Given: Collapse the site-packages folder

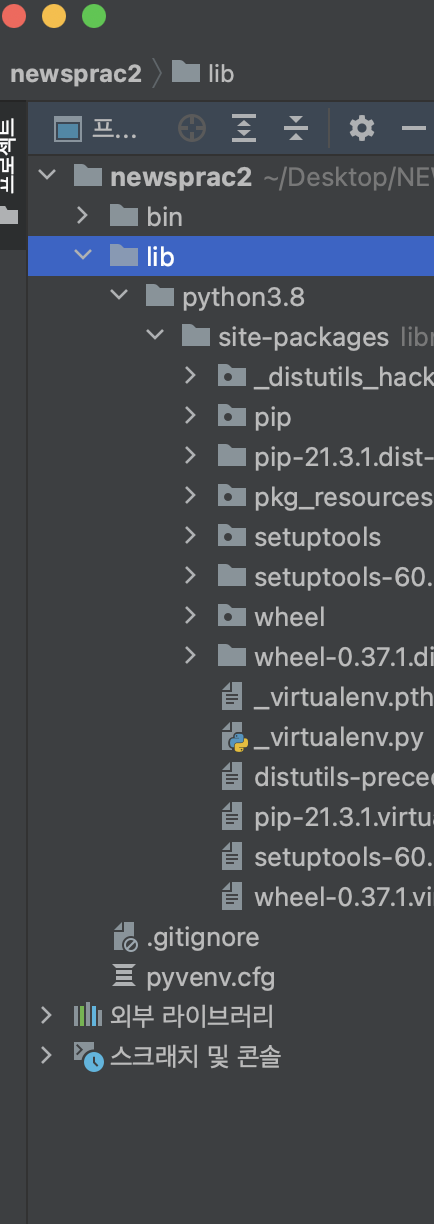Looking at the screenshot, I should tap(155, 336).
